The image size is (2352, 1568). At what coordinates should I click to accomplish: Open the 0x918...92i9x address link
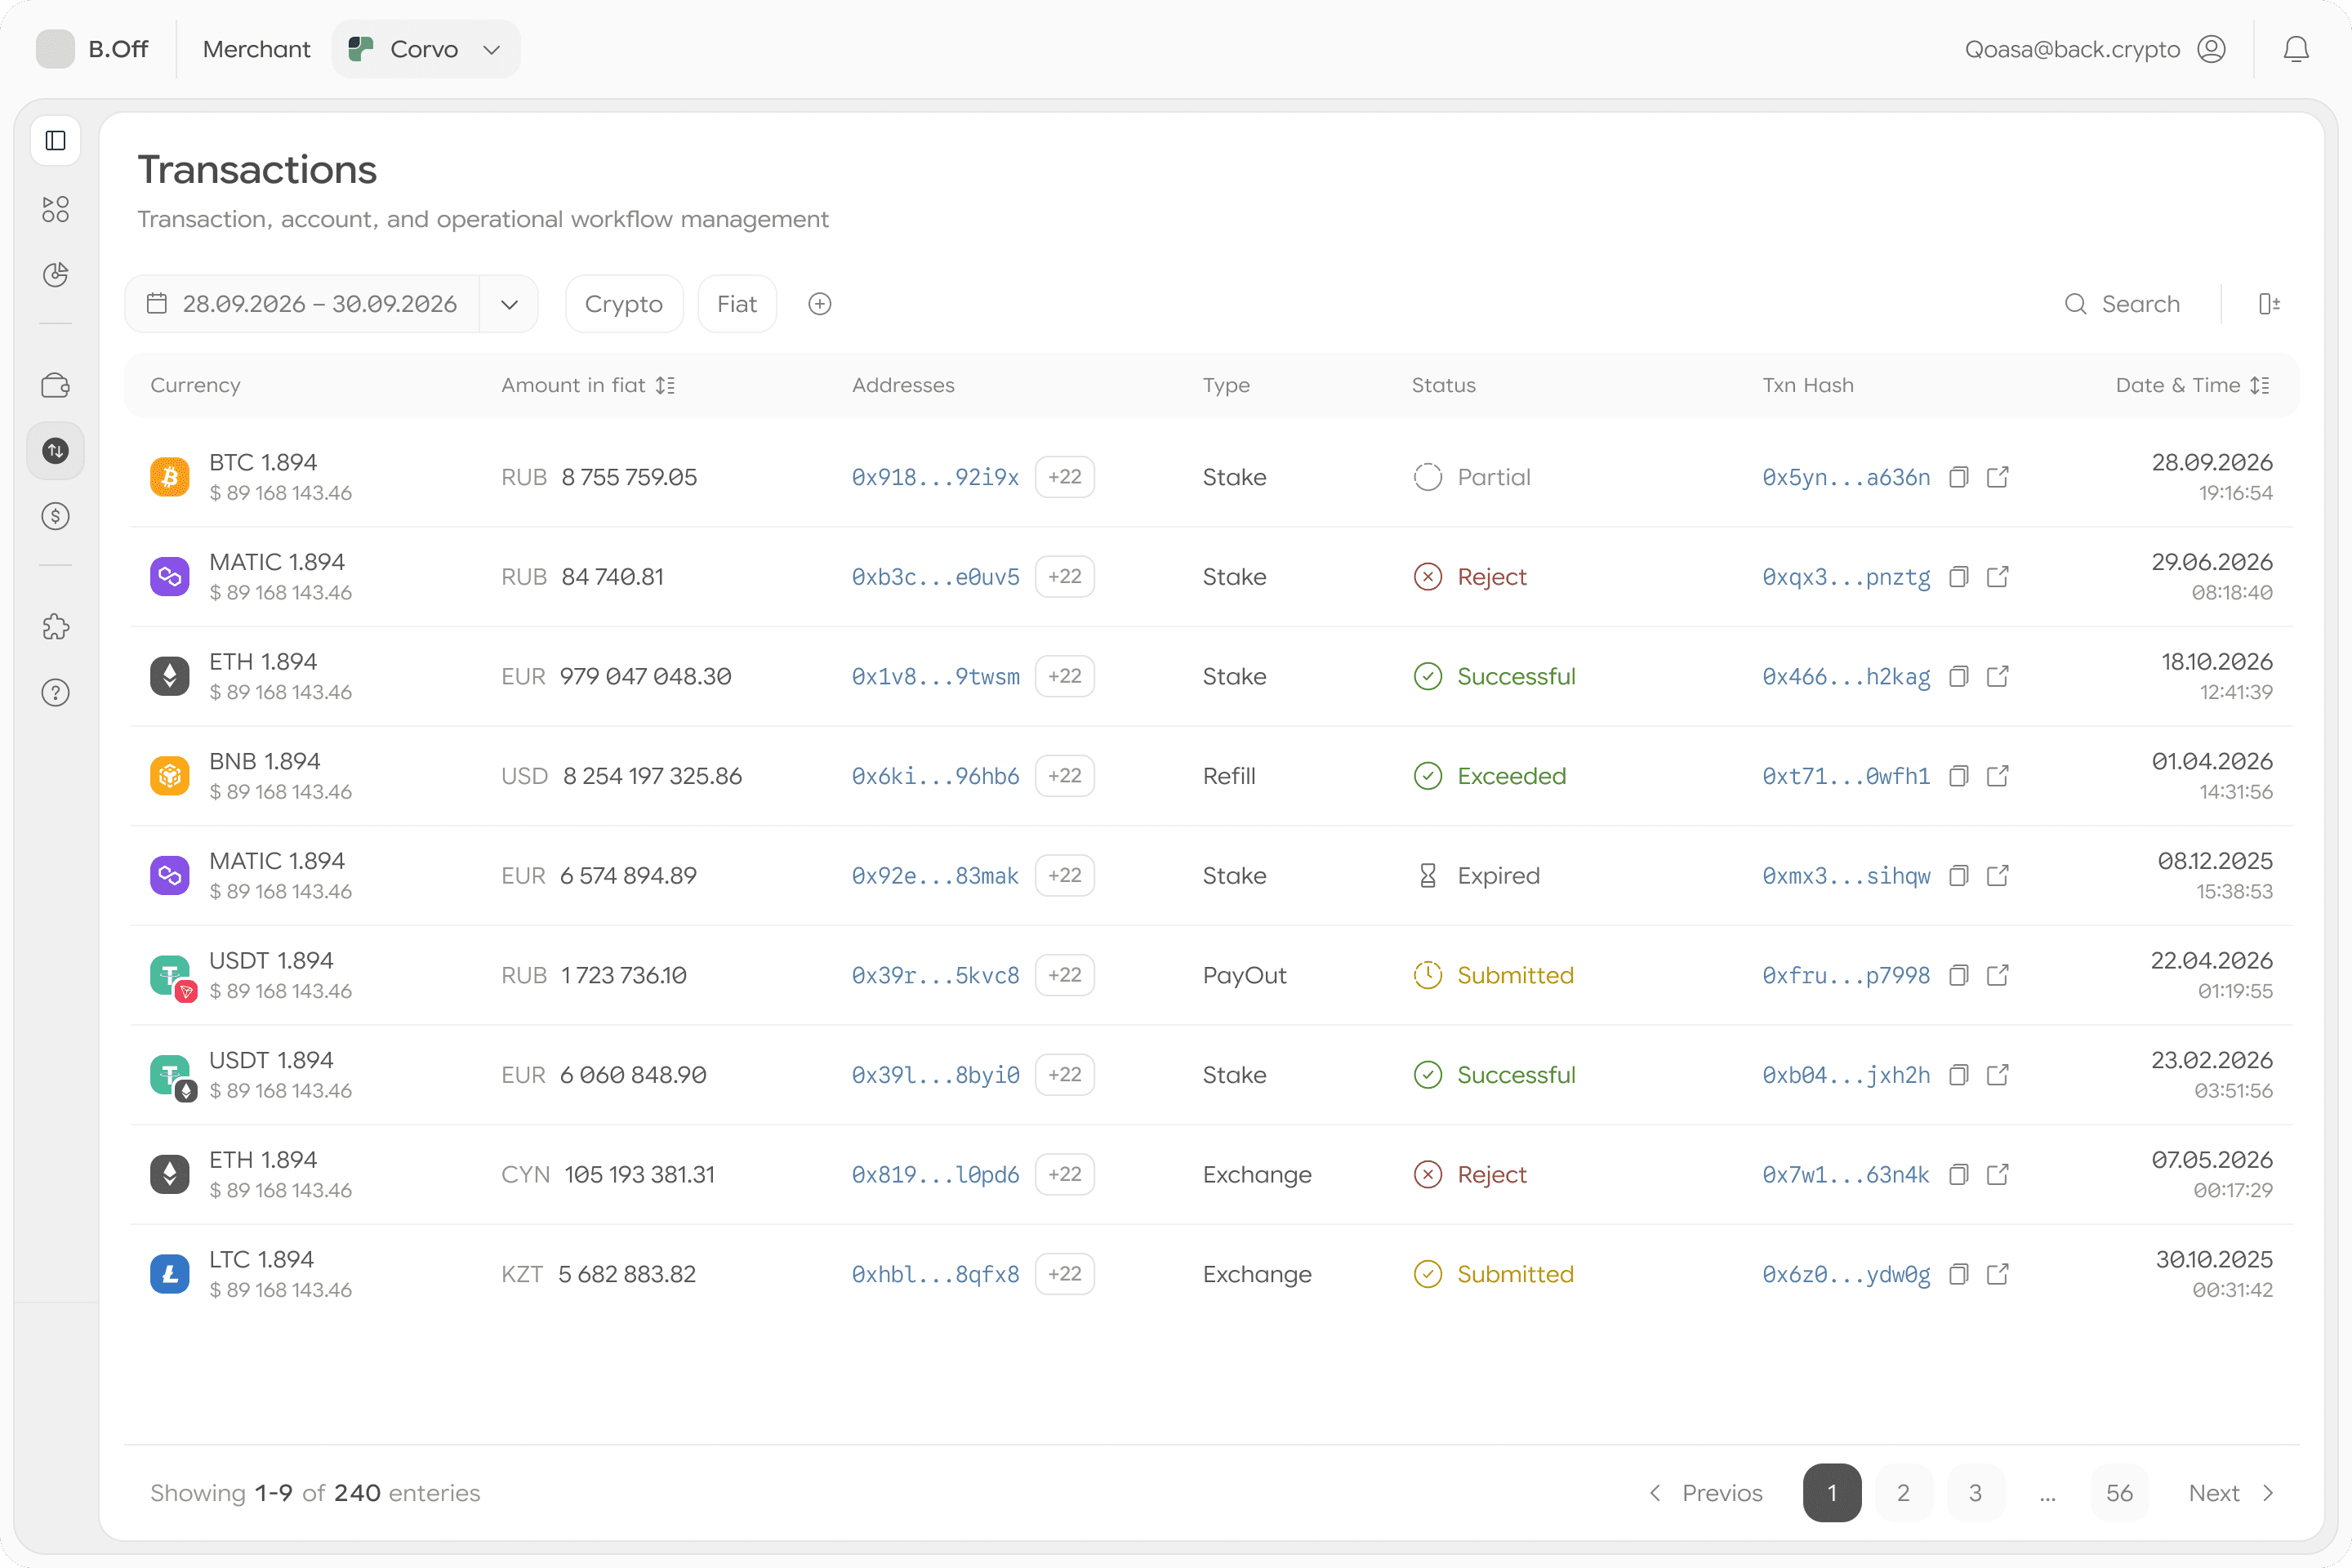pos(935,477)
